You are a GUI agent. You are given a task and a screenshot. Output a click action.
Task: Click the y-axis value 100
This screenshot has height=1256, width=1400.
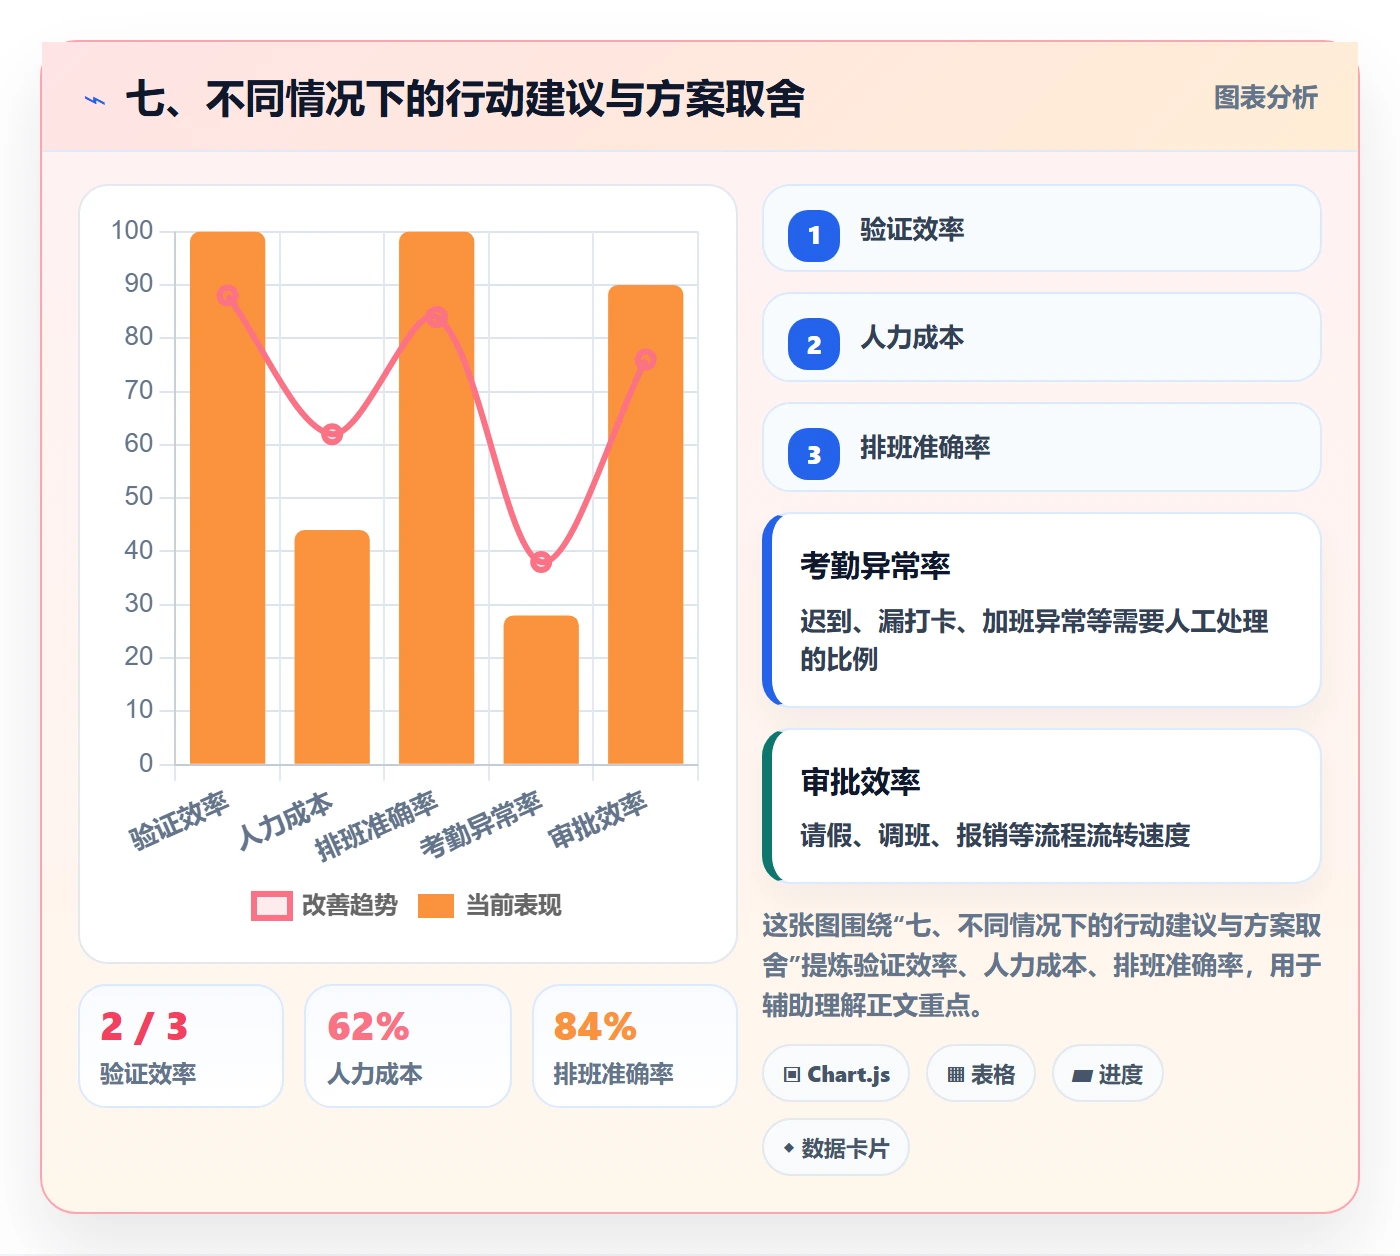tap(132, 231)
